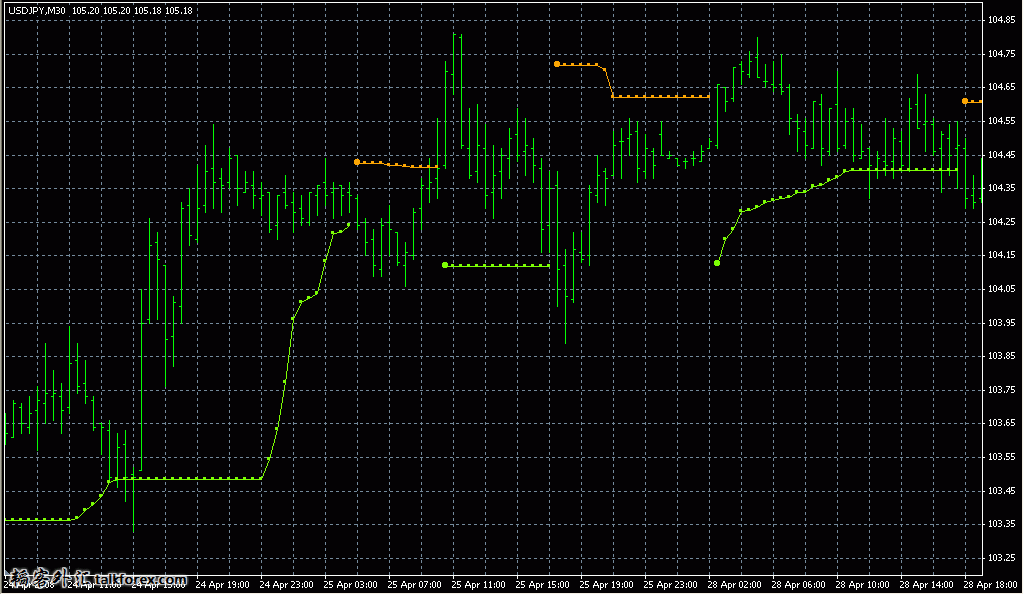Click the 28 Apr 18:00 time label
Screen dimensions: 1024x594
(x=990, y=585)
